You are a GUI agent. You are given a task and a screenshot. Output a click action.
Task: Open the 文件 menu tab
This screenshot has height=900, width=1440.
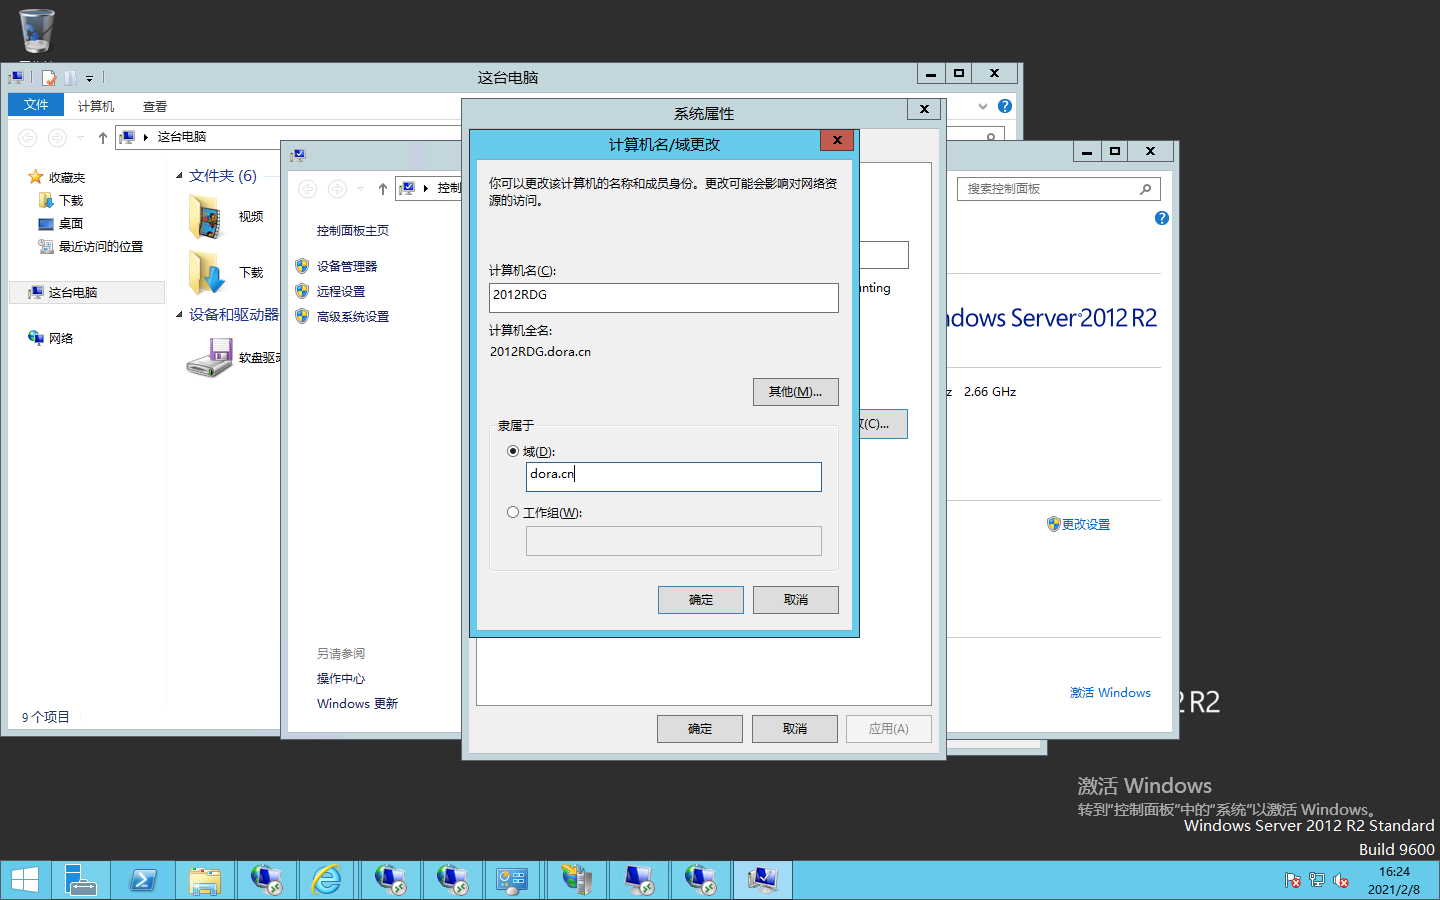pos(36,105)
